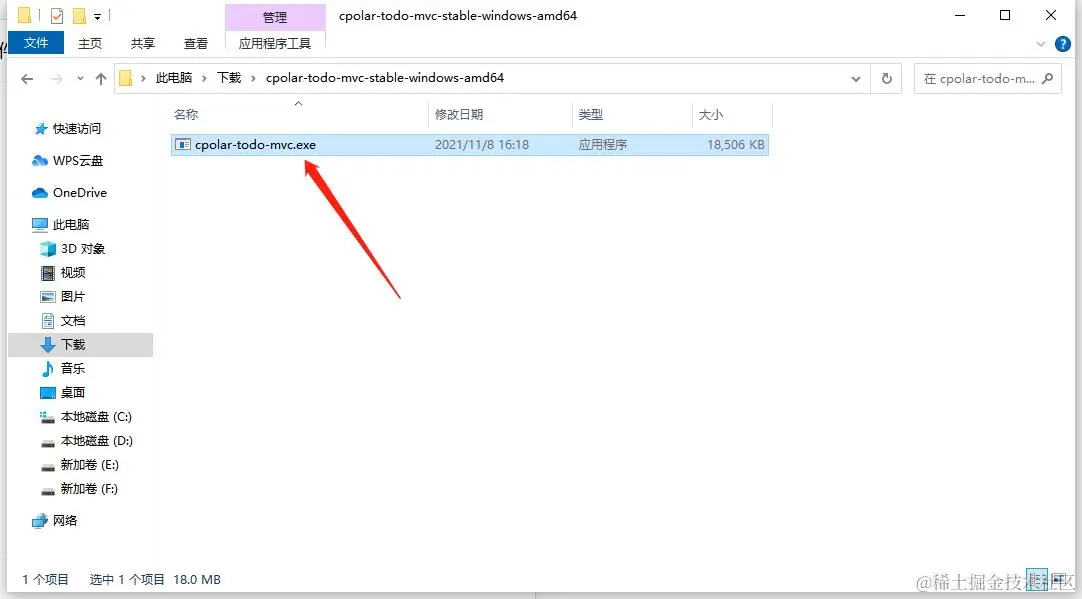Click the 快速访问 star icon

click(x=40, y=128)
